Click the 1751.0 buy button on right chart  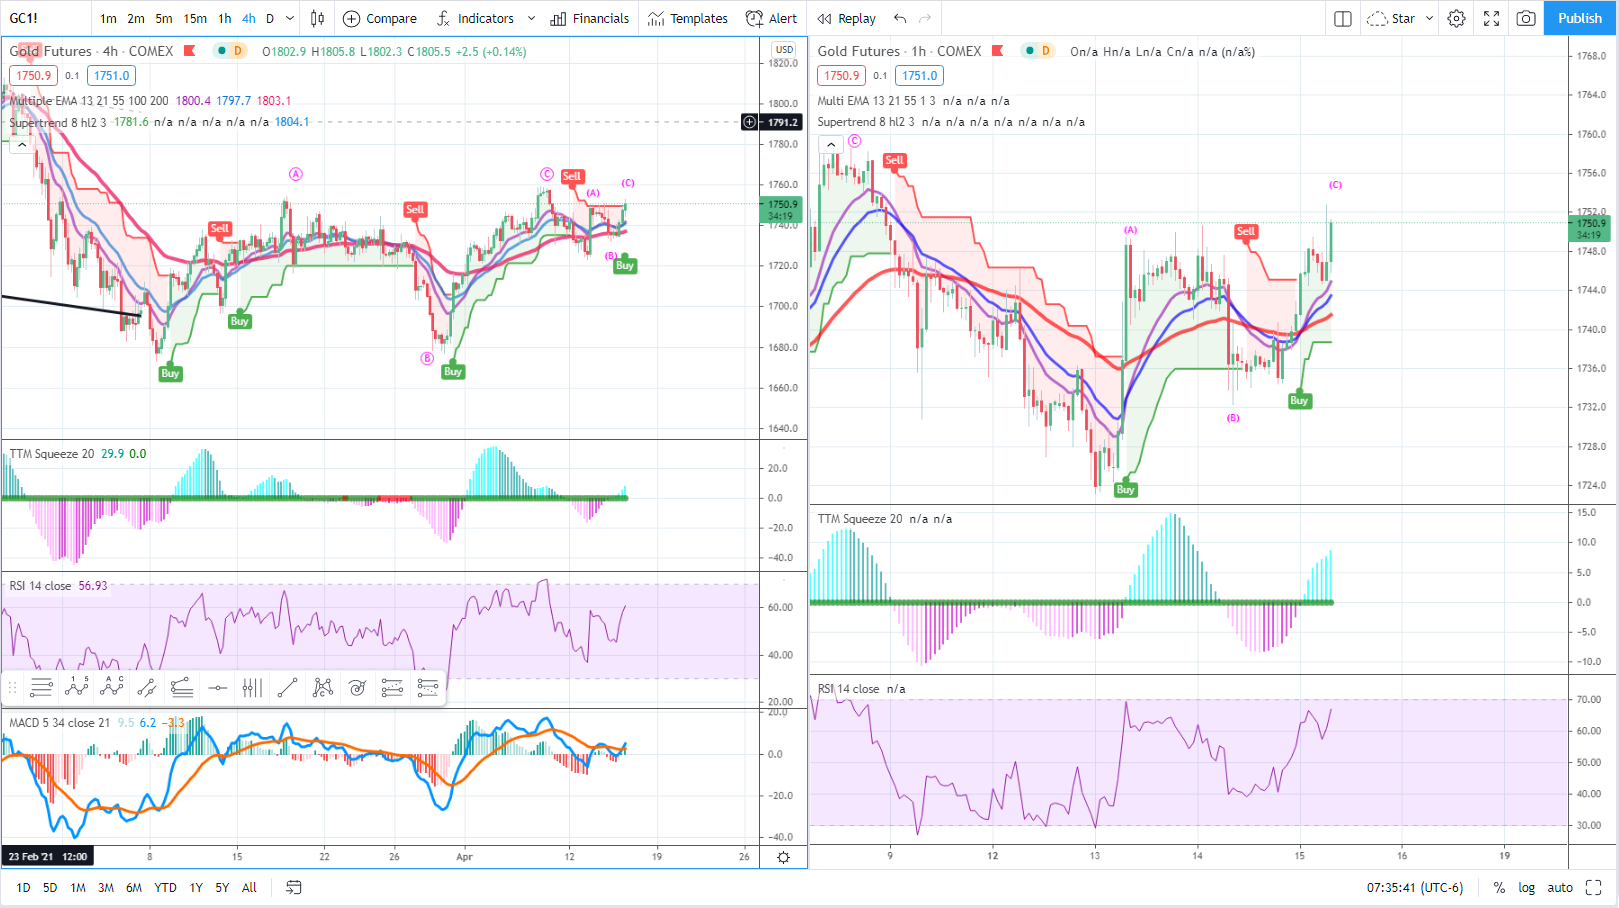pos(920,75)
